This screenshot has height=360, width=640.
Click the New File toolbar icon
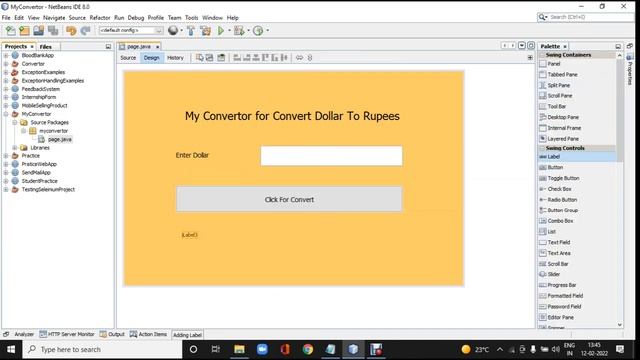[x=11, y=31]
